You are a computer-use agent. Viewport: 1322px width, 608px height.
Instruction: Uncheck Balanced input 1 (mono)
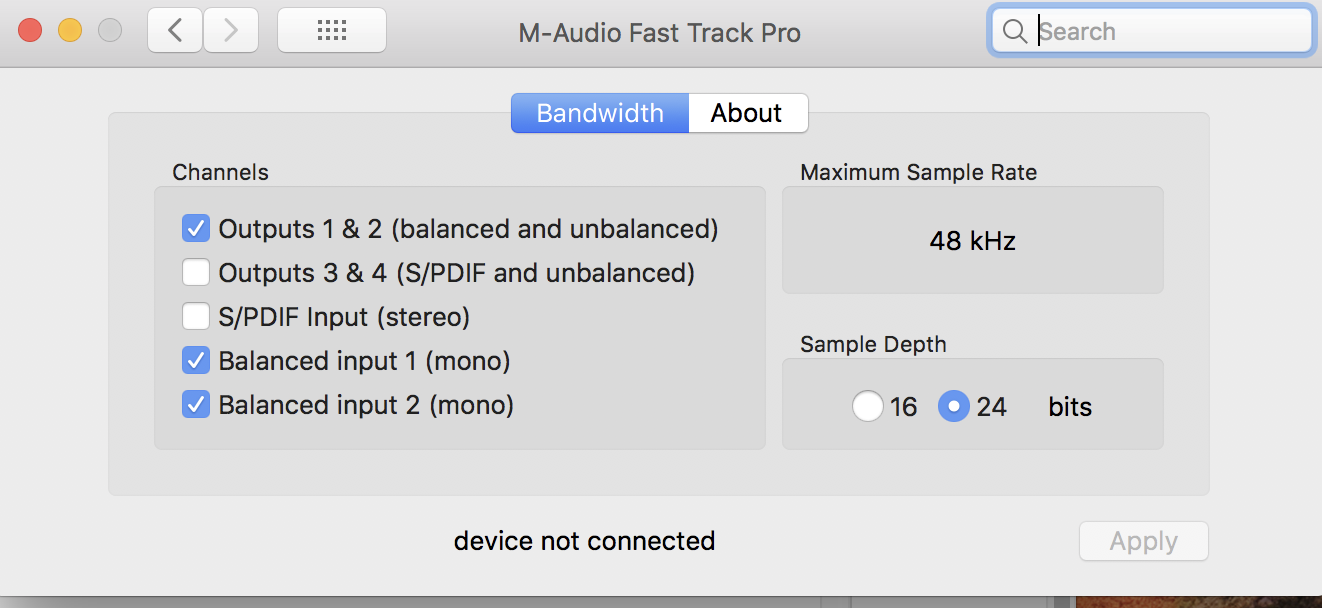pos(195,361)
